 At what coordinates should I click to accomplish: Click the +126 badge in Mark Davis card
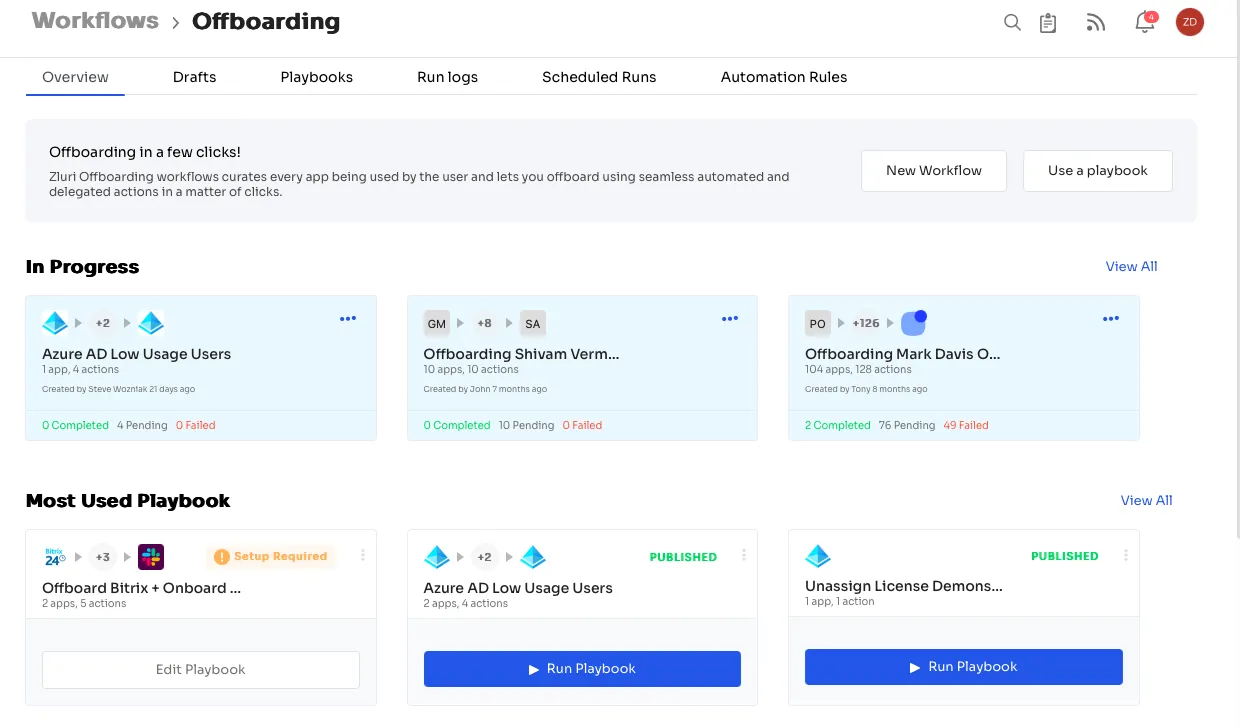pyautogui.click(x=866, y=323)
